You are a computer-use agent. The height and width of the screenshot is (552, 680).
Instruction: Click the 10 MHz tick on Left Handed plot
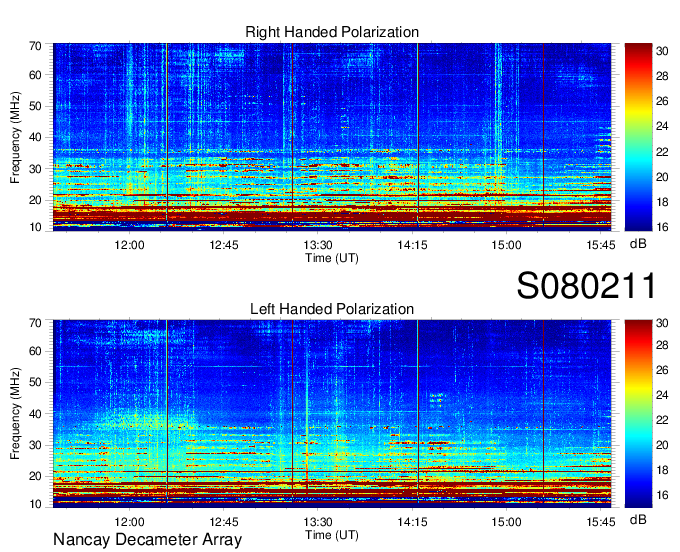[35, 504]
